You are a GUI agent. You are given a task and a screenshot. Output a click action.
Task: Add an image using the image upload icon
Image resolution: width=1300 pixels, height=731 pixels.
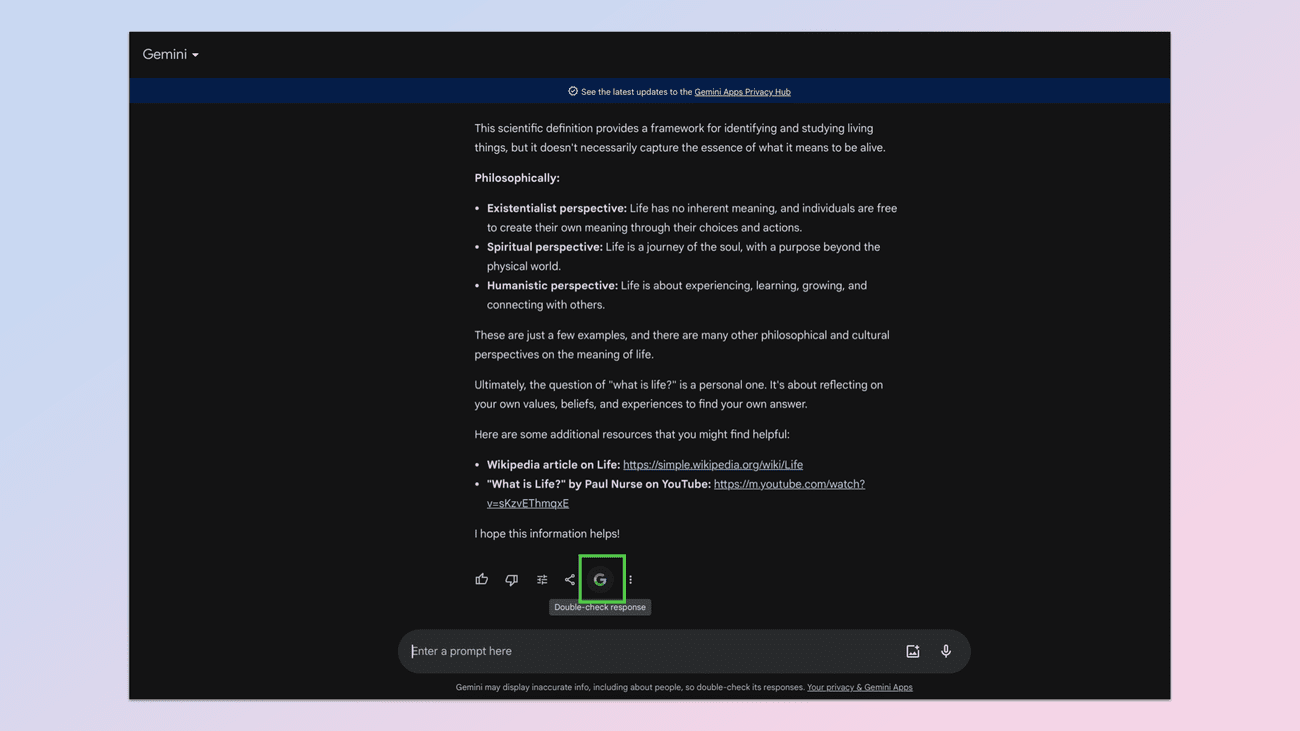pyautogui.click(x=913, y=650)
